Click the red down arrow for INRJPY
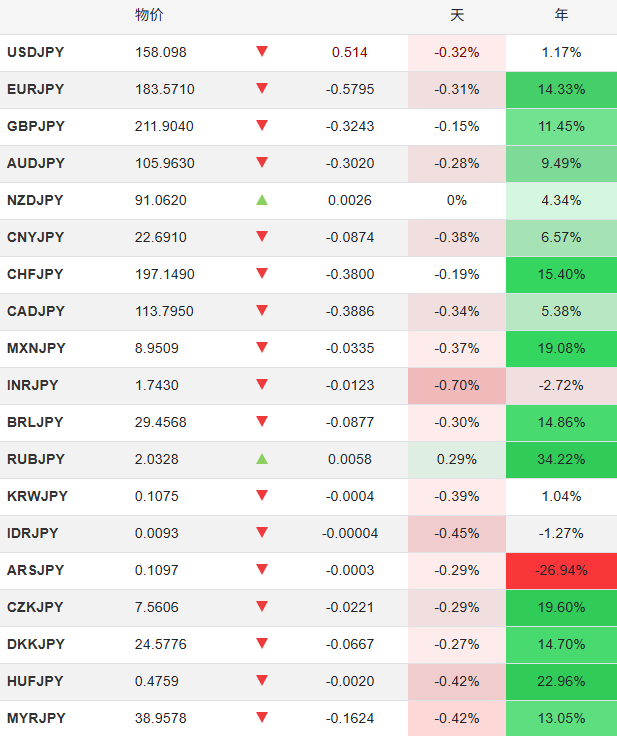This screenshot has height=736, width=617. coord(262,385)
